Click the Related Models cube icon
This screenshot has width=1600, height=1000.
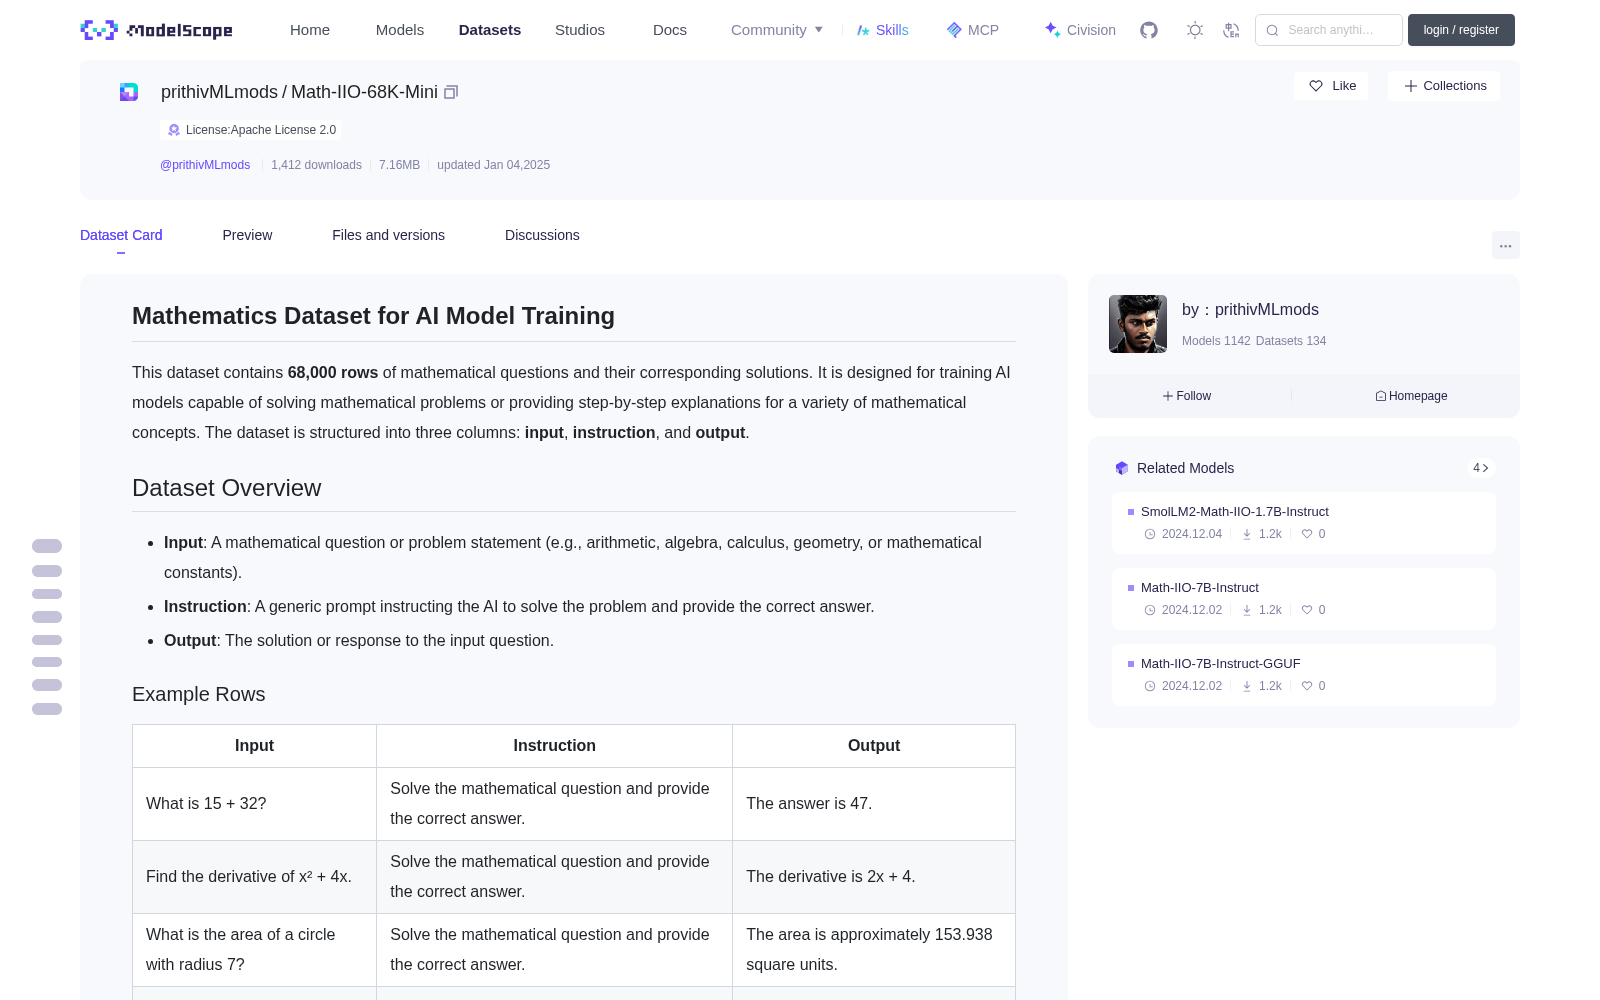[x=1122, y=468]
